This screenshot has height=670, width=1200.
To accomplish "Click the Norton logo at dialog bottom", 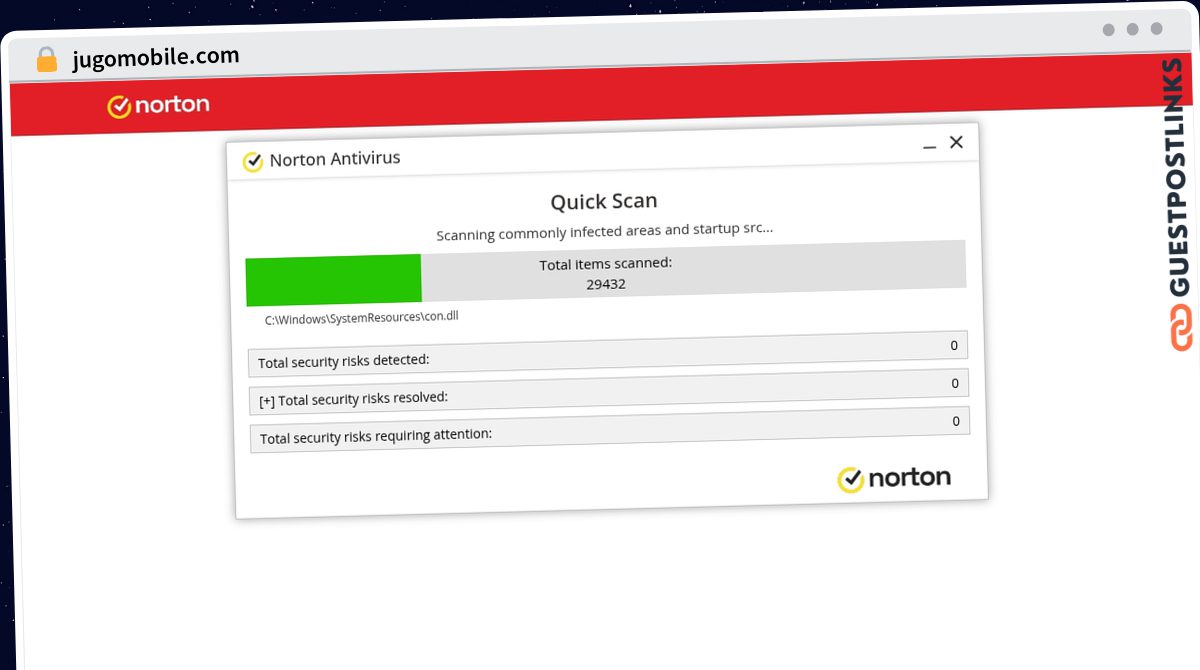I will click(x=894, y=479).
